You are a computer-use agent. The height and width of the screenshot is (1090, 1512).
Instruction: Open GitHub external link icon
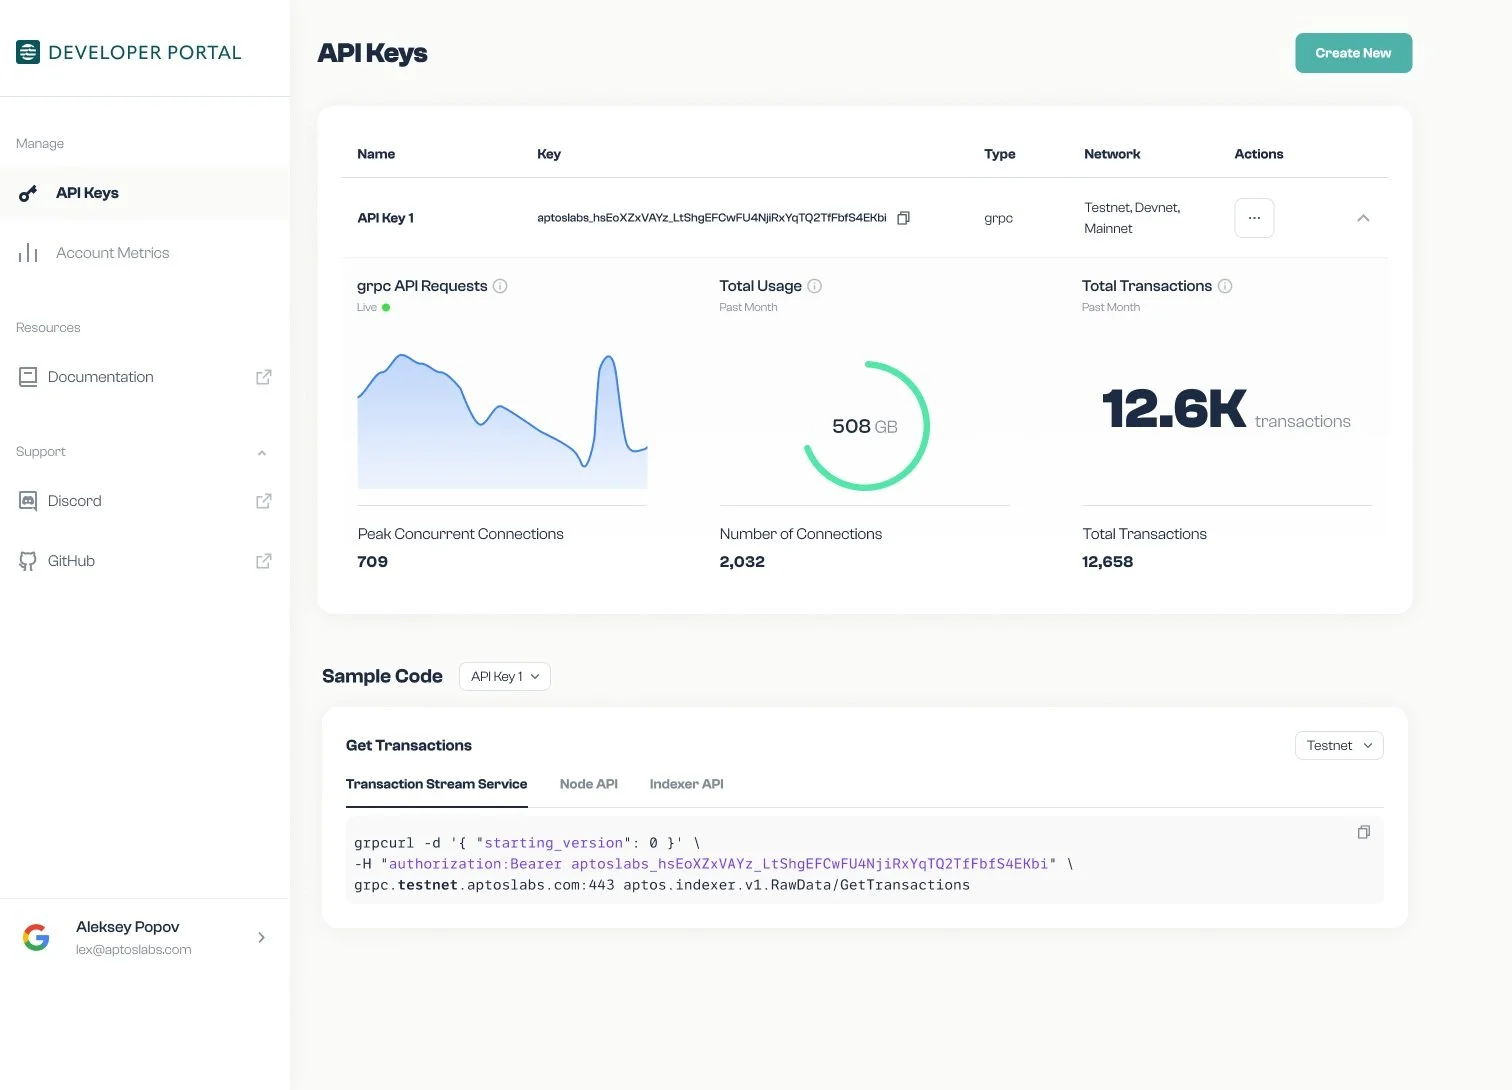point(264,561)
